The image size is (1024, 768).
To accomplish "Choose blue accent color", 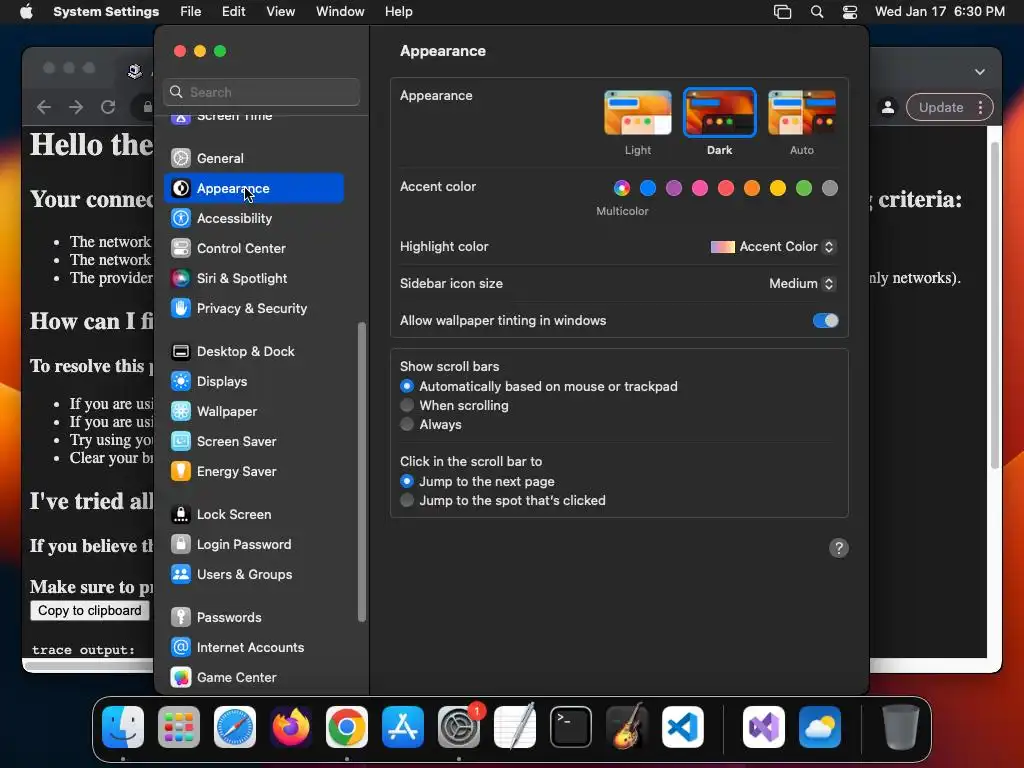I will 648,188.
